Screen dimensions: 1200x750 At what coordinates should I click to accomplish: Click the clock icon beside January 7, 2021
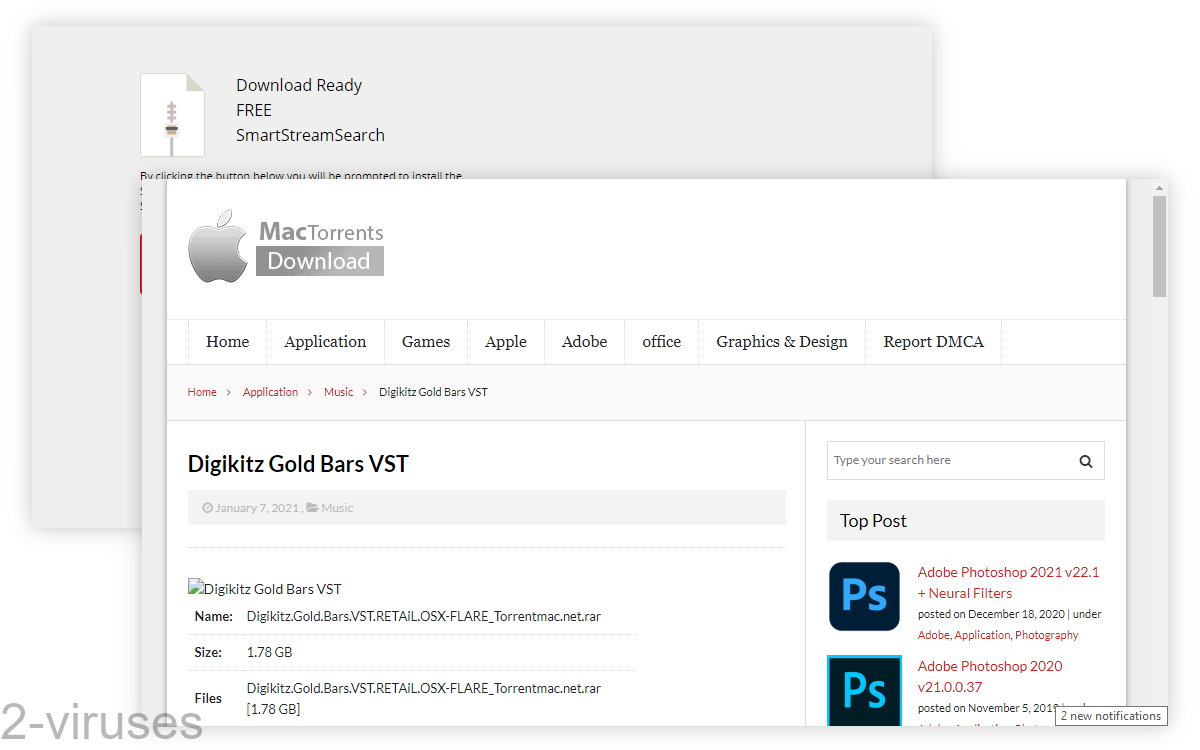coord(207,507)
